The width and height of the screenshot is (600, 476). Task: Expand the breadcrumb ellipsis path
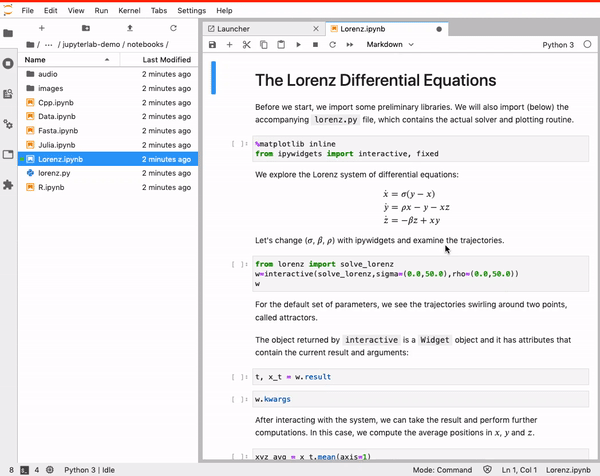point(49,44)
